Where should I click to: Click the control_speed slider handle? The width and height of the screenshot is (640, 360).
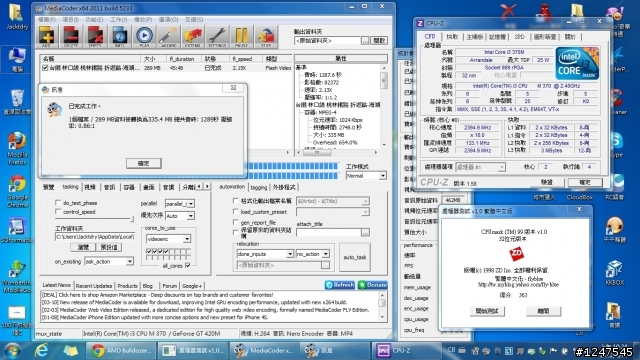tap(132, 219)
